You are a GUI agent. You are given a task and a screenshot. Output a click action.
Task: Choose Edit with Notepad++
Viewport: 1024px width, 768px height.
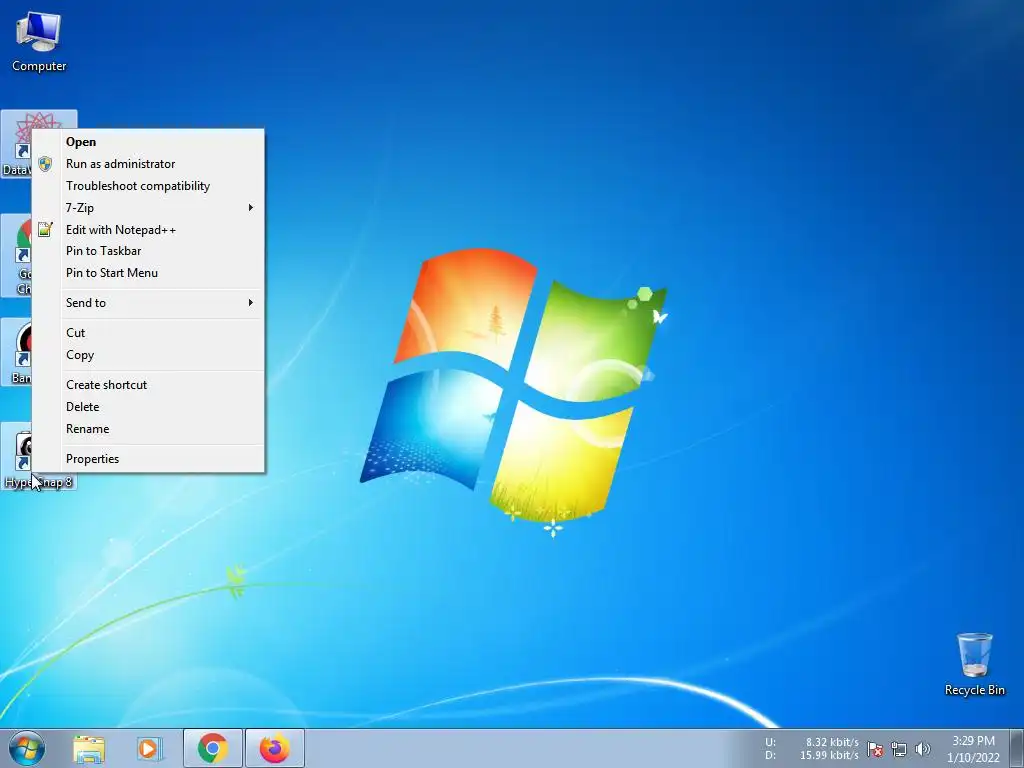[x=148, y=230]
